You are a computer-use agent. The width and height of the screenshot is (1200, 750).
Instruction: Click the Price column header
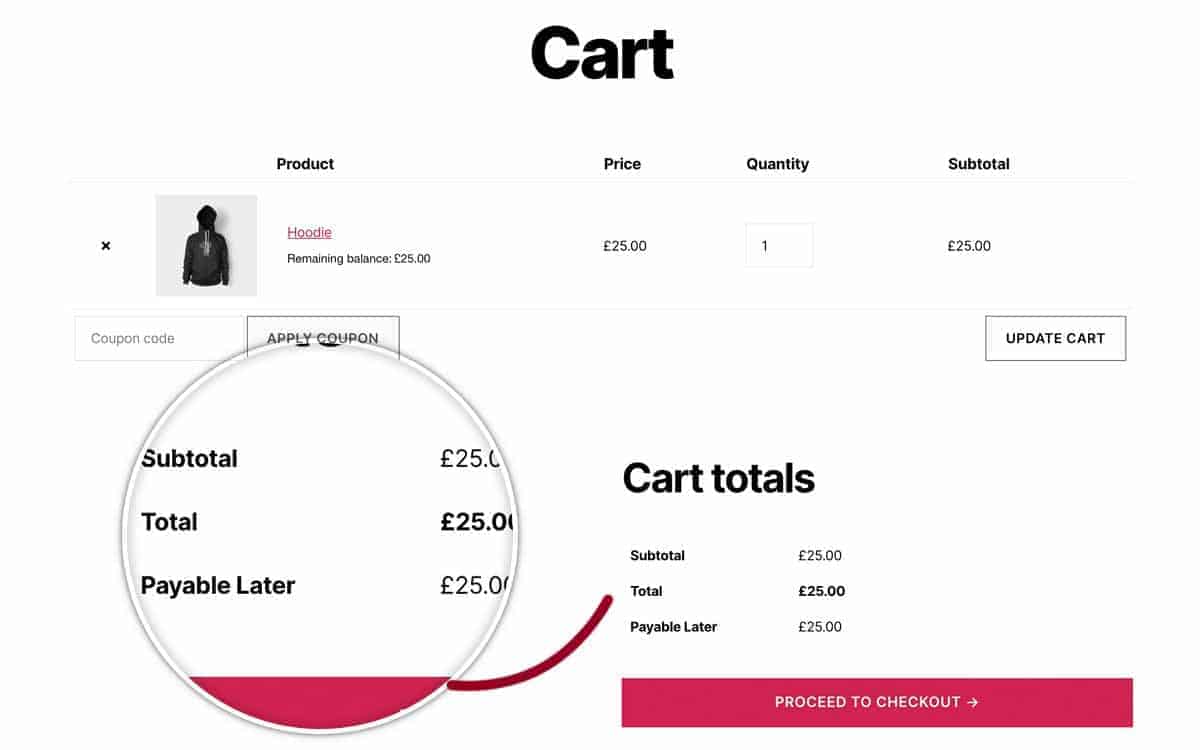click(x=622, y=164)
